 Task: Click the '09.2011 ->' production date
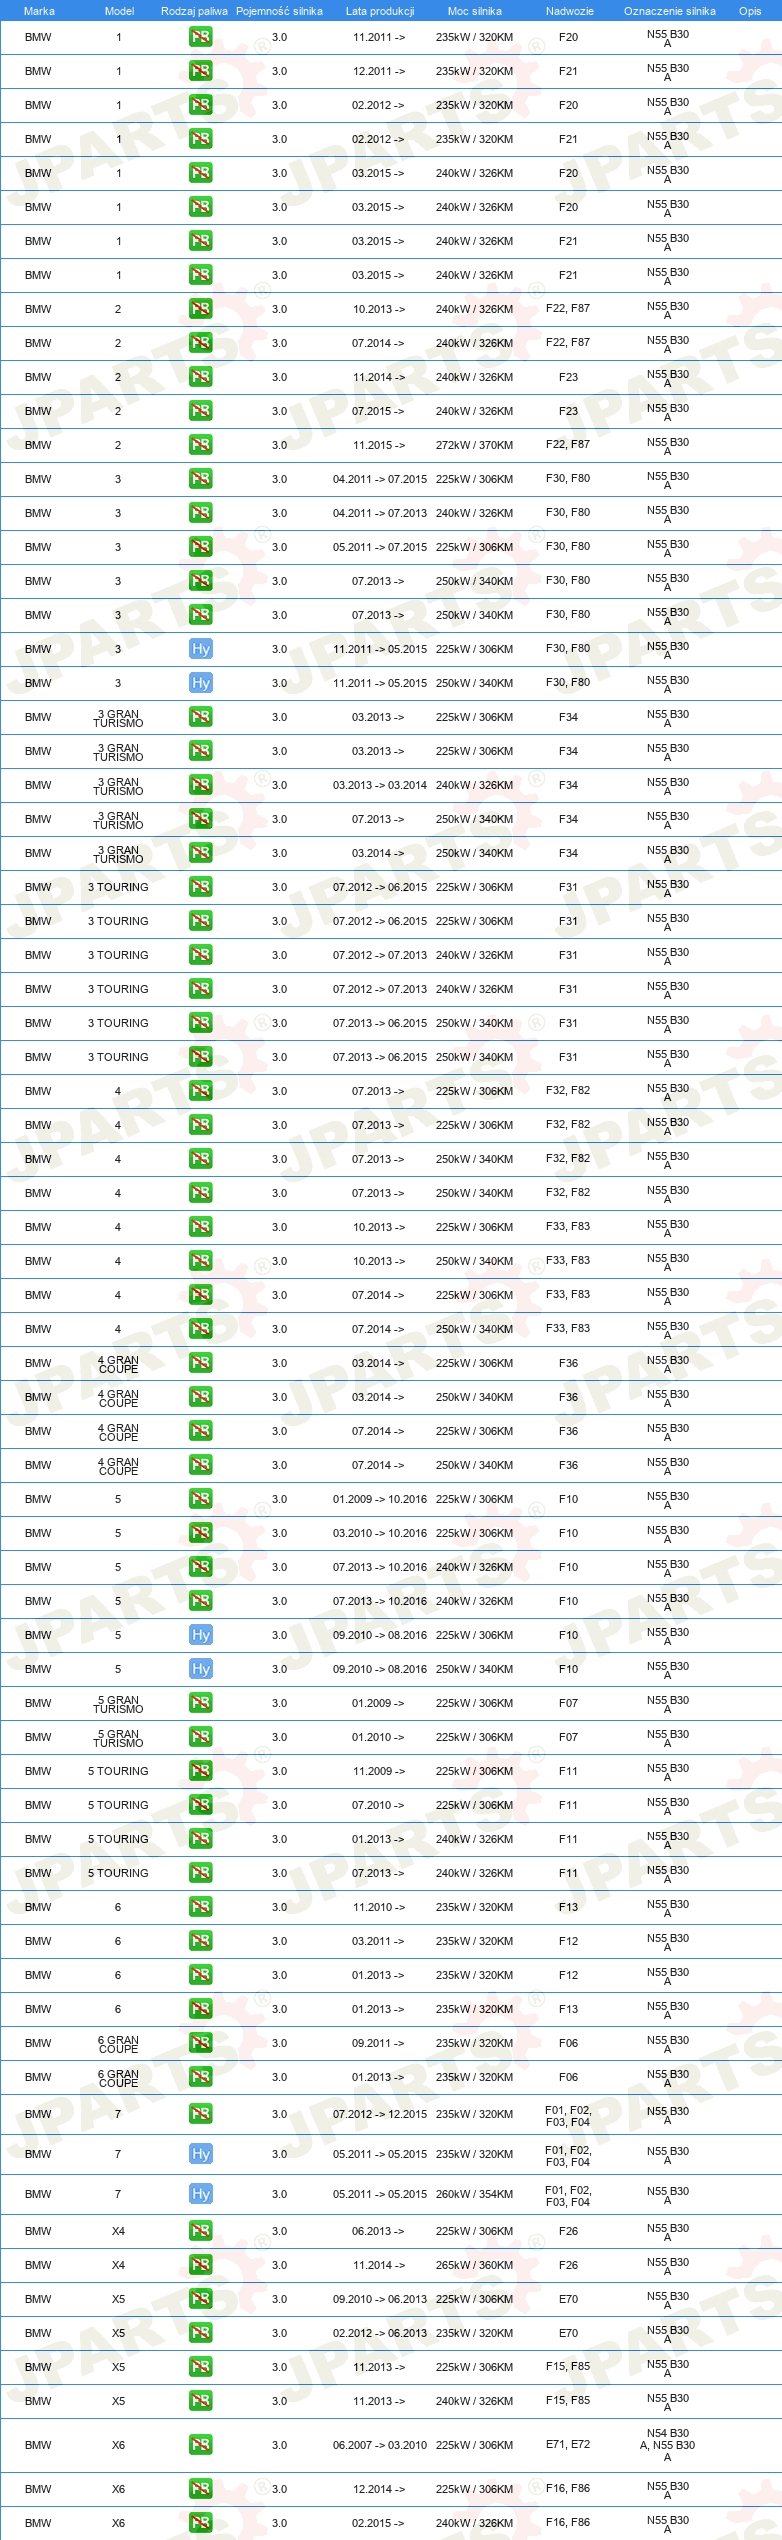tap(378, 2043)
